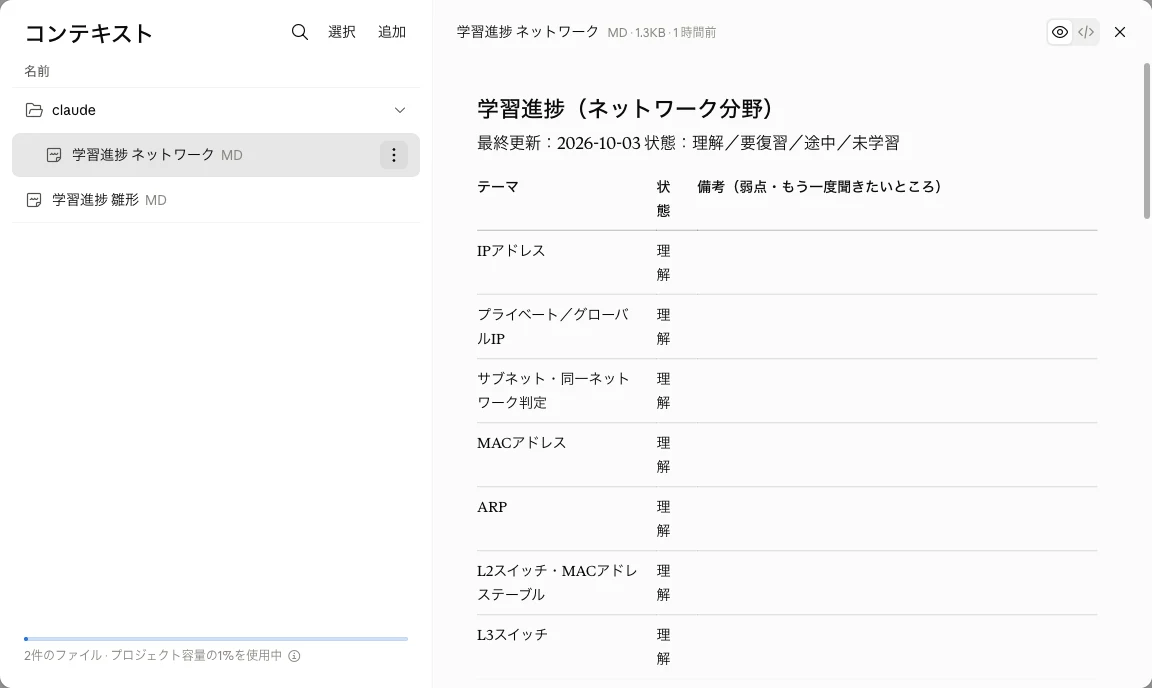Image resolution: width=1152 pixels, height=688 pixels.
Task: Click the サブネット・同一ネットワーク判定 cell
Action: [x=553, y=390]
